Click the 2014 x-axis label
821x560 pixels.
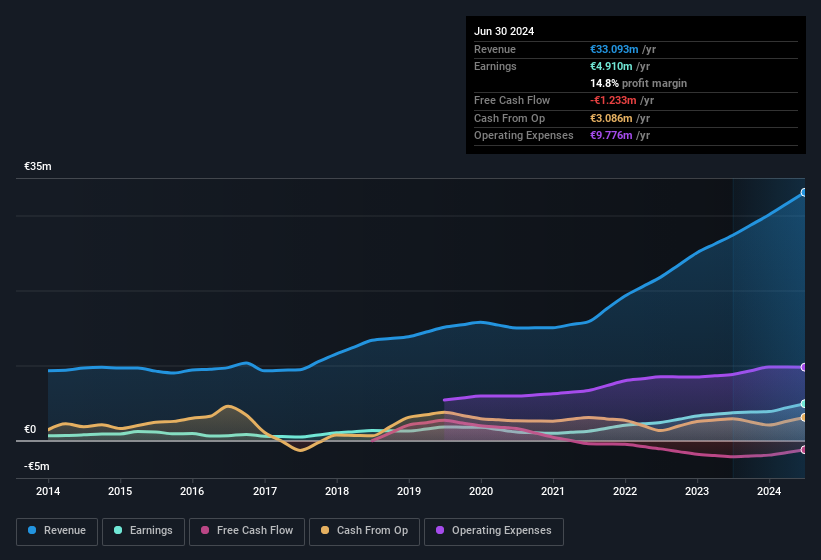click(x=48, y=491)
